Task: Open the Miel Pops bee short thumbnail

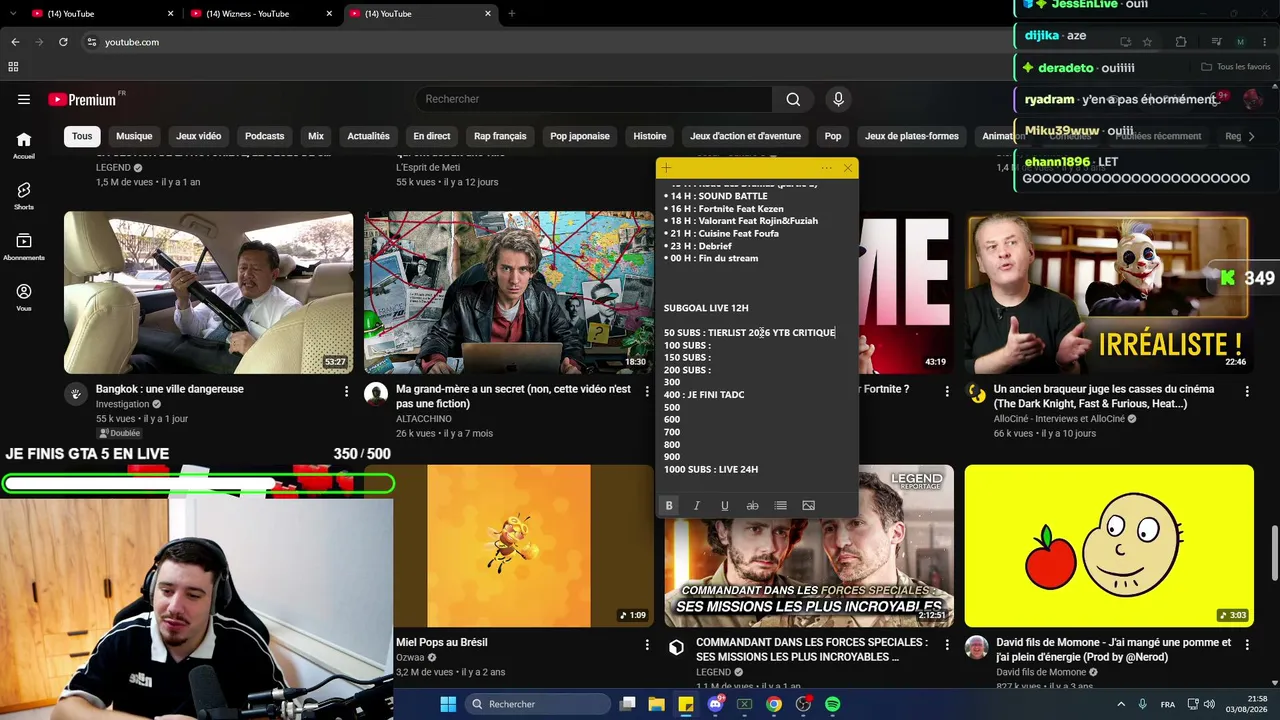Action: point(509,546)
